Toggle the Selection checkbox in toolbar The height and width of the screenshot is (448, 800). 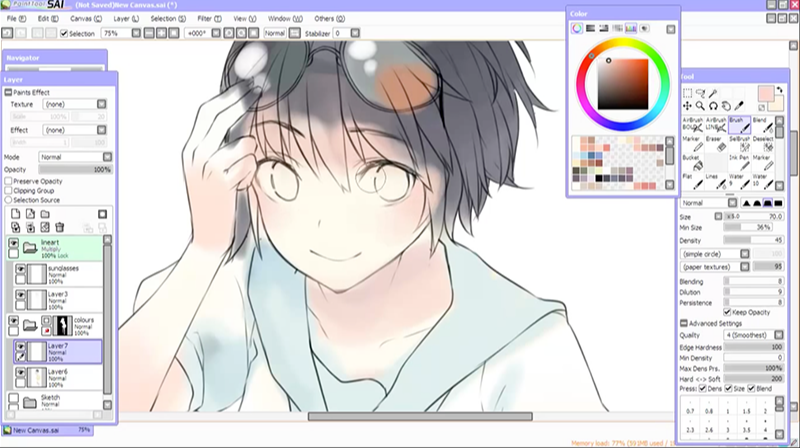click(x=64, y=34)
